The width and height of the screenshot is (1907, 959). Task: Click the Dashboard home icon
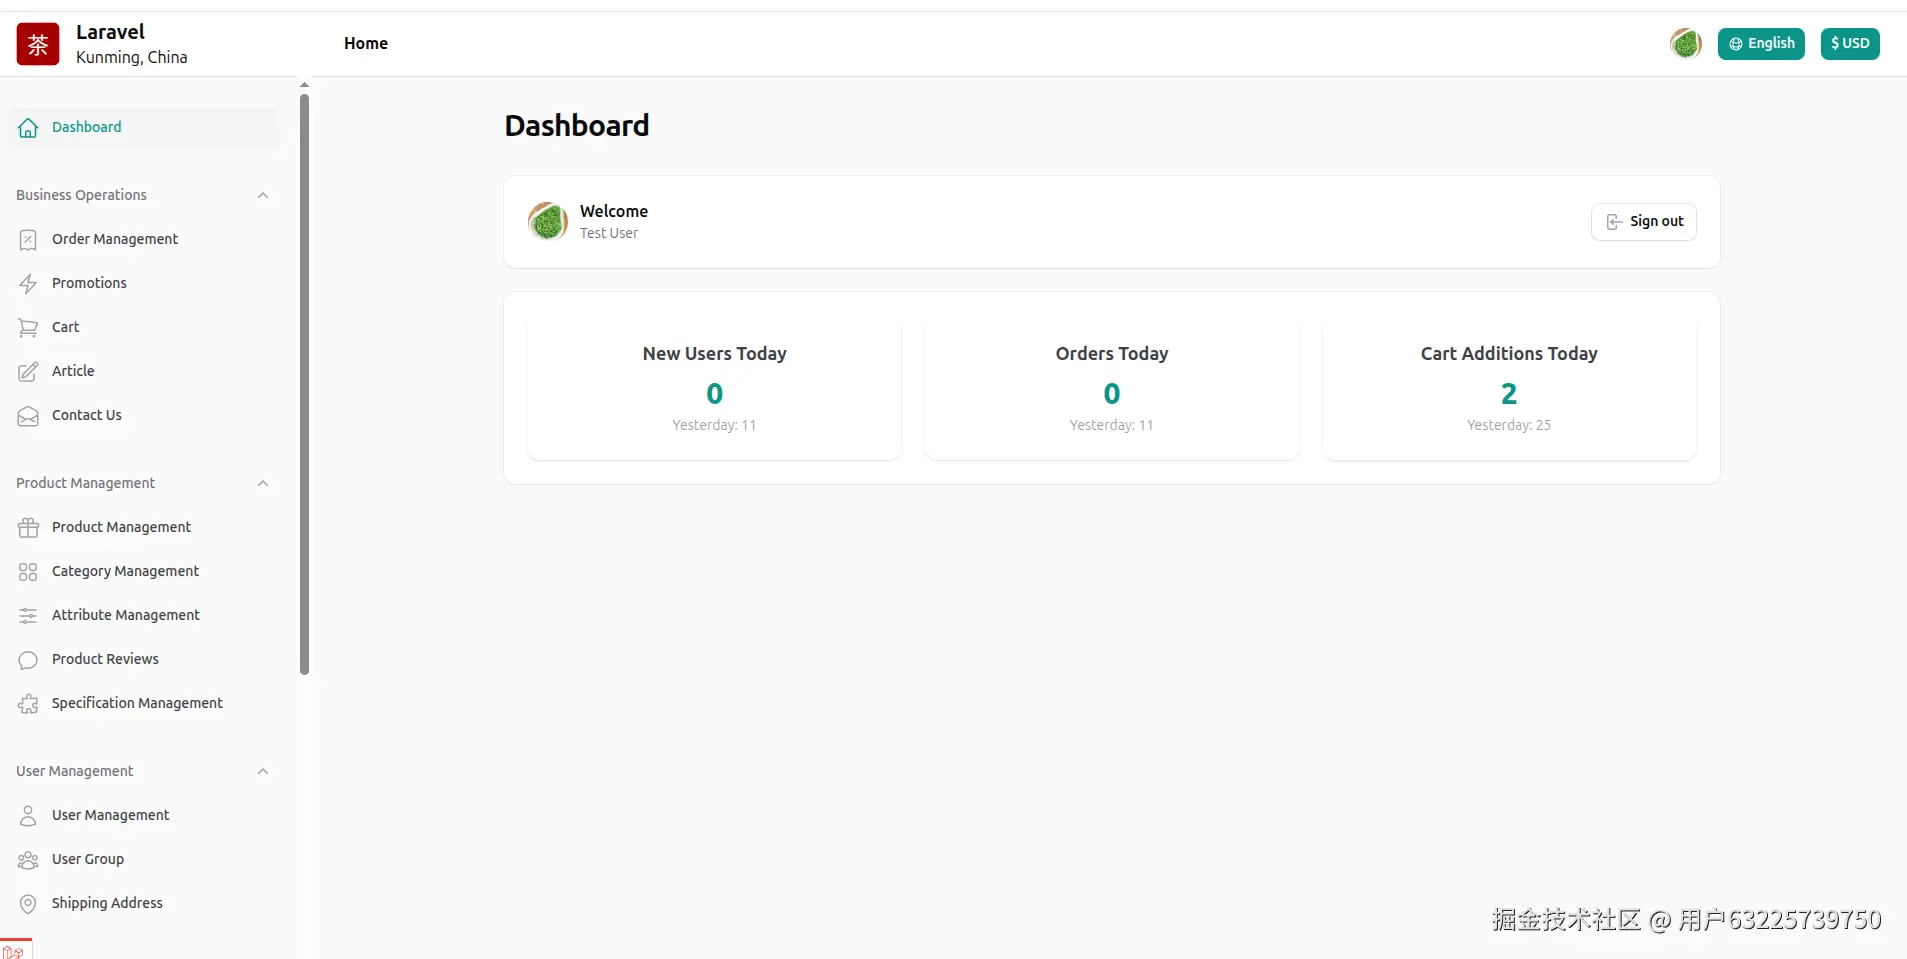pos(28,128)
